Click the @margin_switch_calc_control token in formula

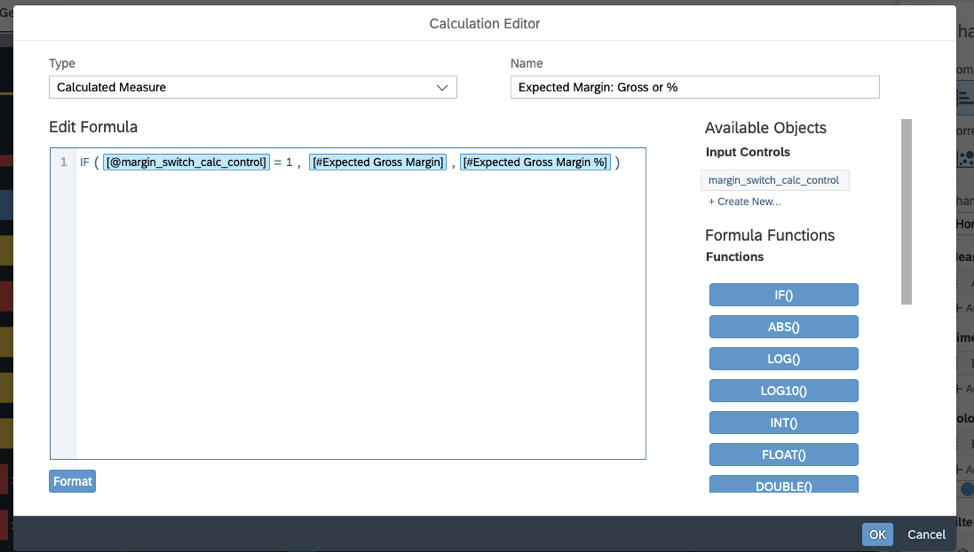click(186, 162)
